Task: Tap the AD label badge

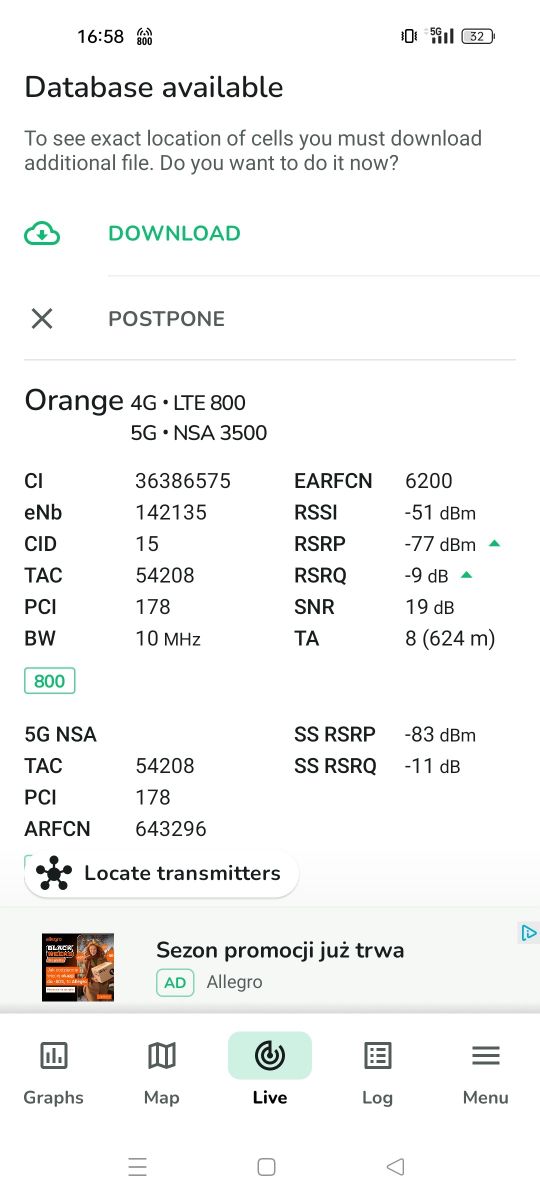Action: click(175, 982)
